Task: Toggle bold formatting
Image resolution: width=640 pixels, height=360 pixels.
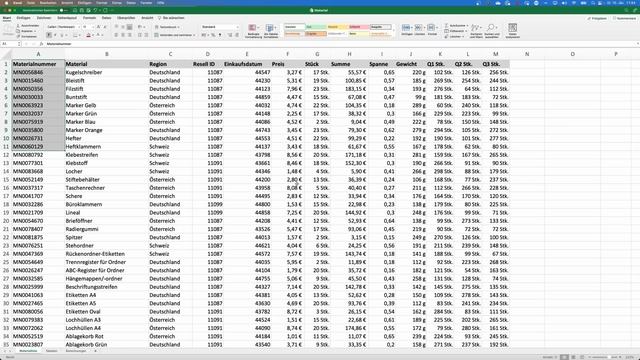Action: 49,35
